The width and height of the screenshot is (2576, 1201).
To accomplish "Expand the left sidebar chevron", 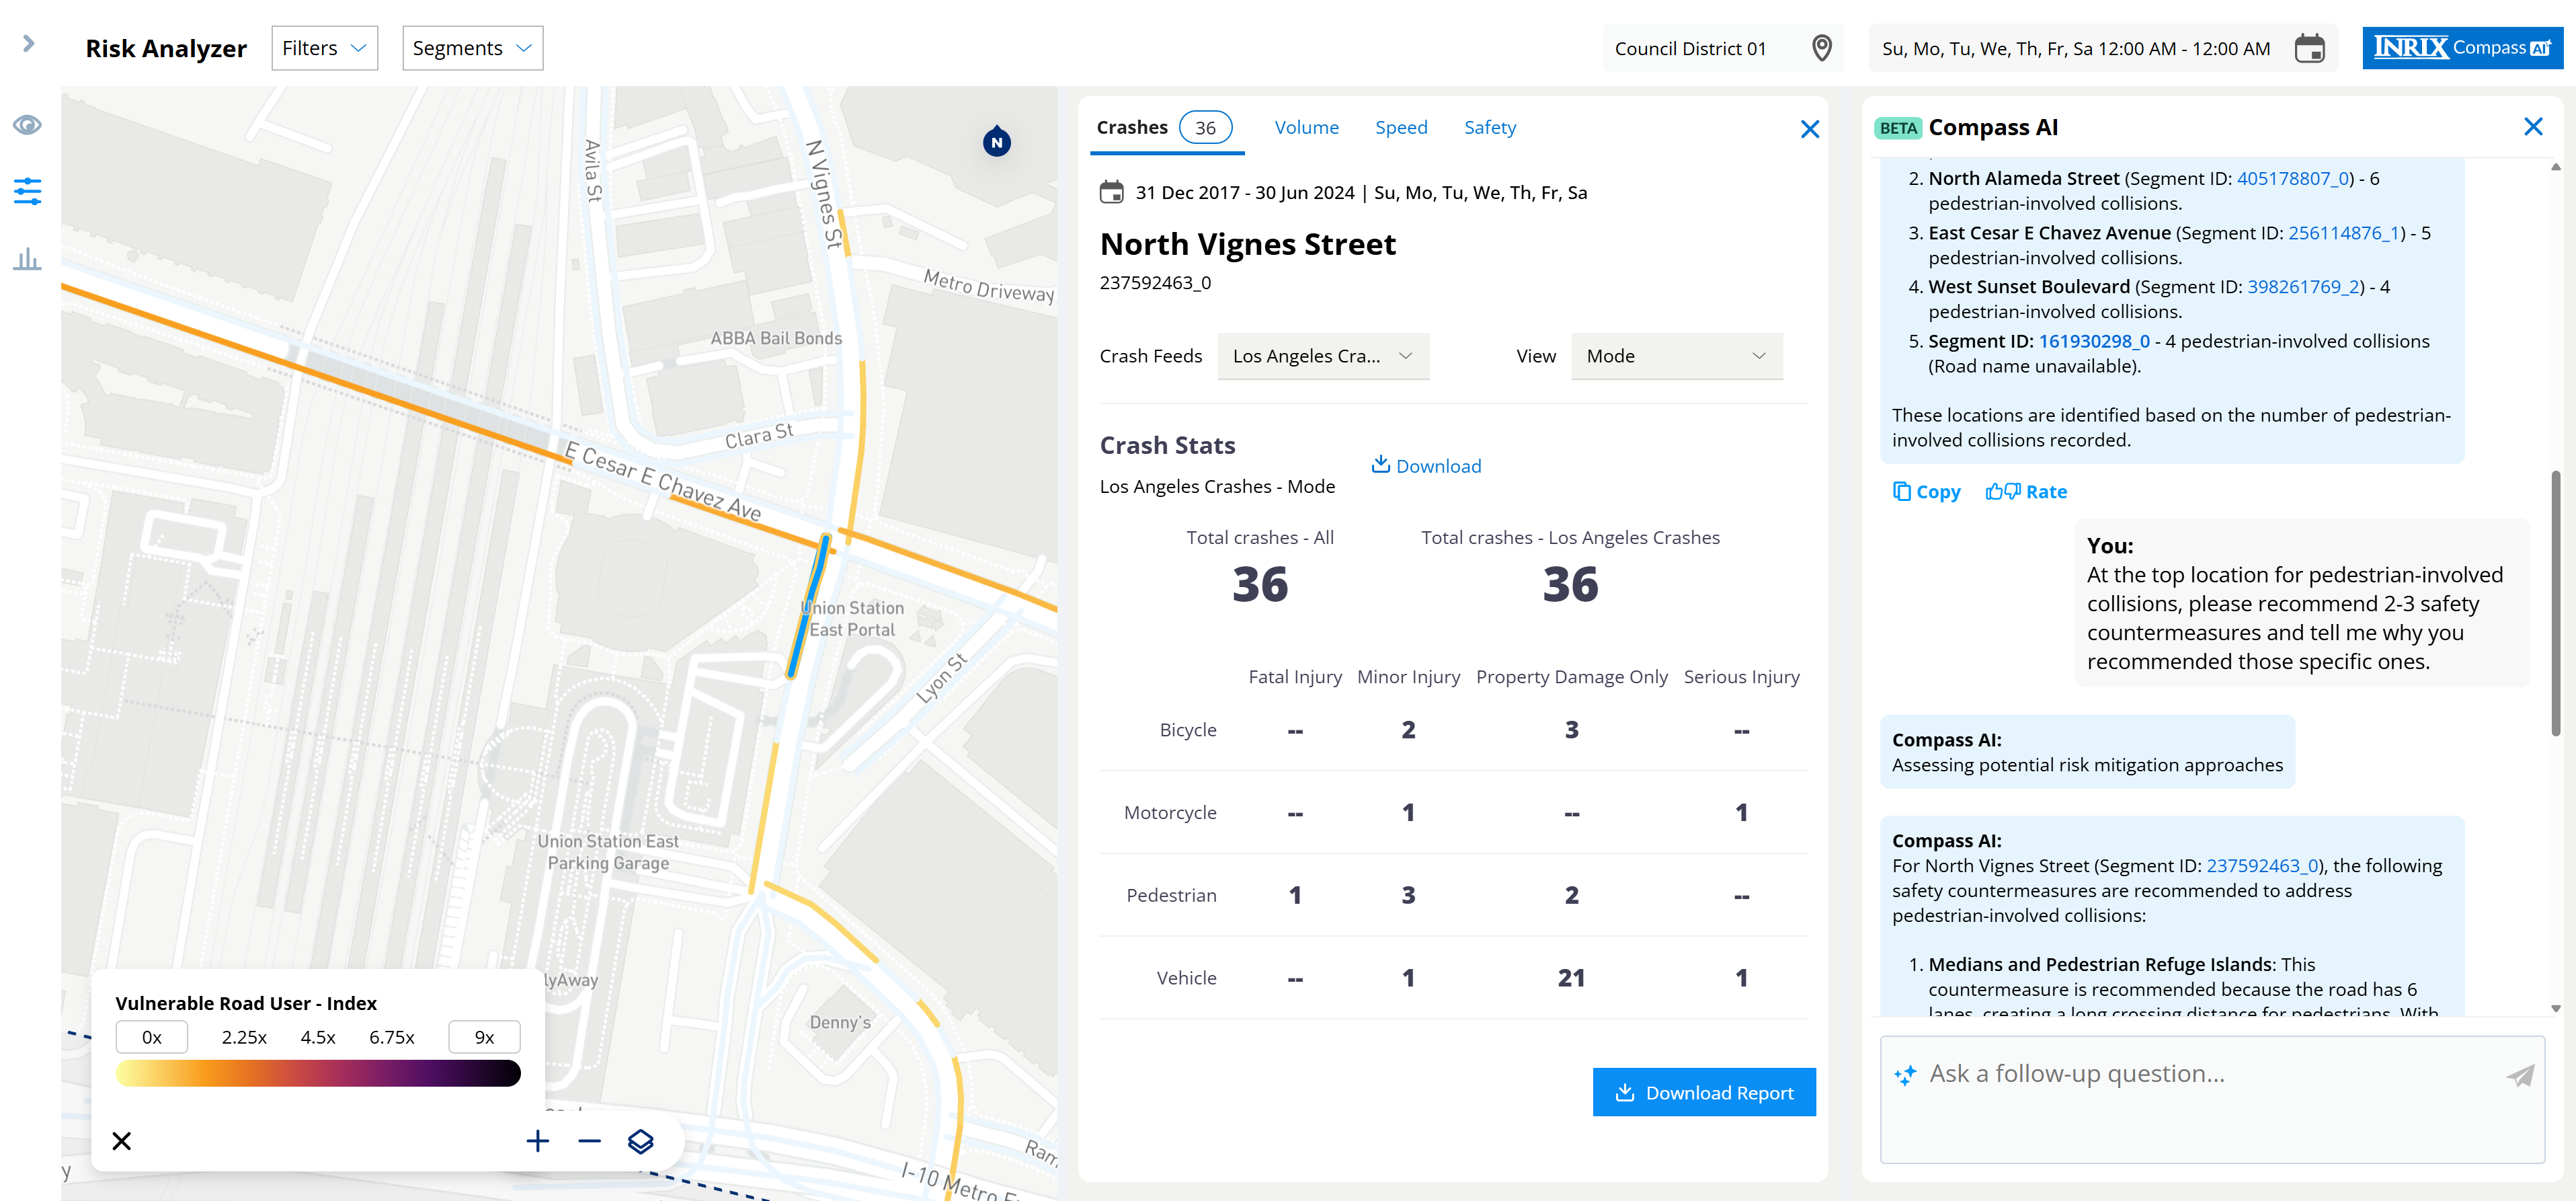I will (28, 43).
